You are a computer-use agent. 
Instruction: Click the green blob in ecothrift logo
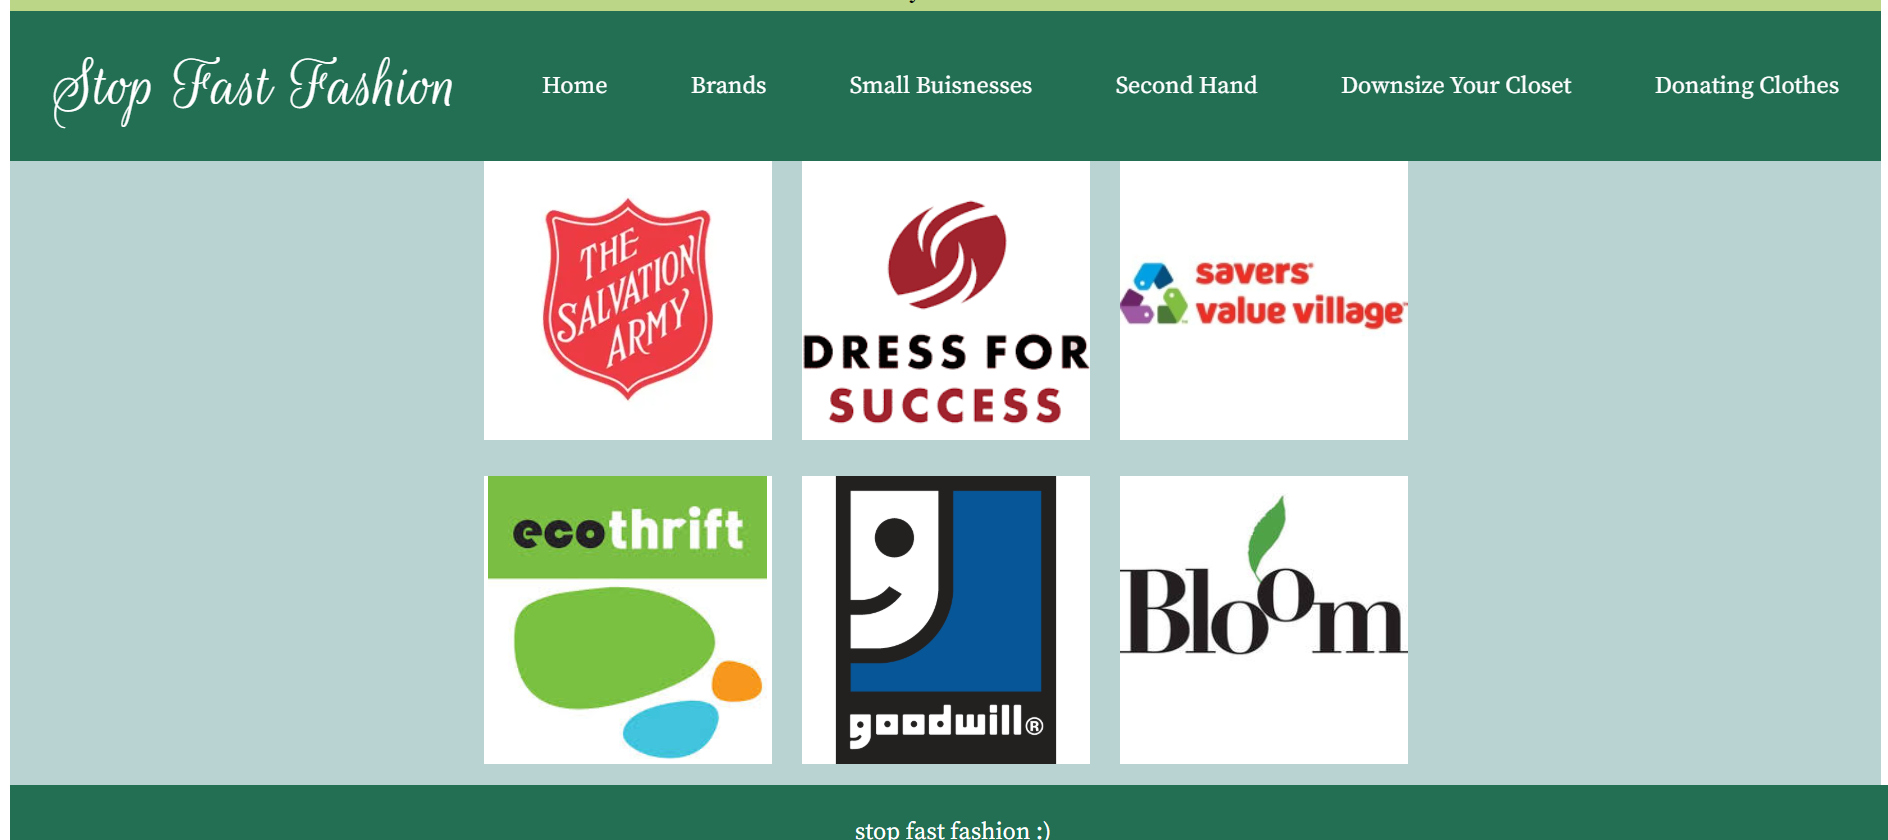[614, 647]
